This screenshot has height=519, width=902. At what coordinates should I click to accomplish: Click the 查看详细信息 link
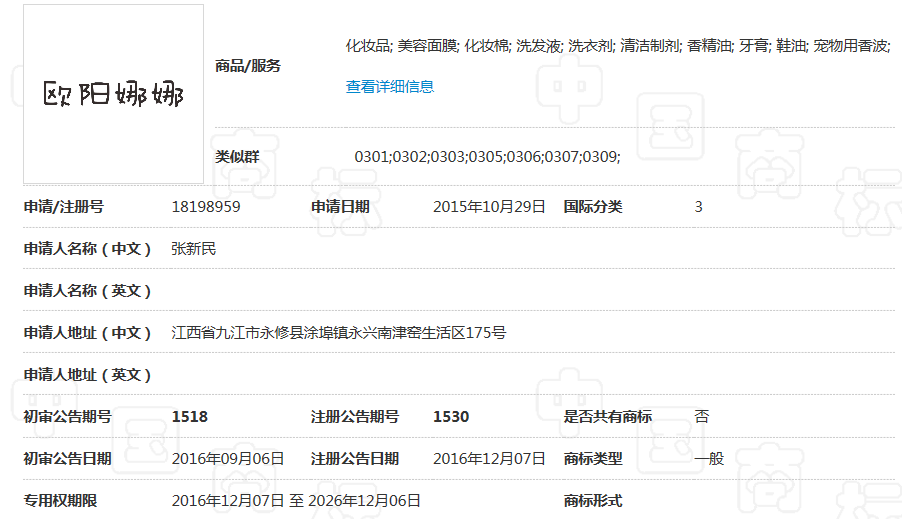click(390, 87)
